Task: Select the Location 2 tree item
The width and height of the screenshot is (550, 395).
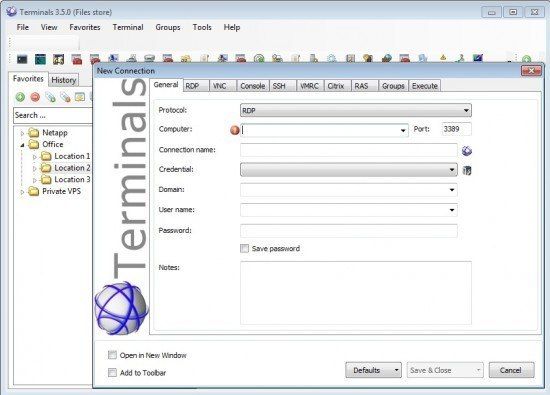Action: coord(72,168)
